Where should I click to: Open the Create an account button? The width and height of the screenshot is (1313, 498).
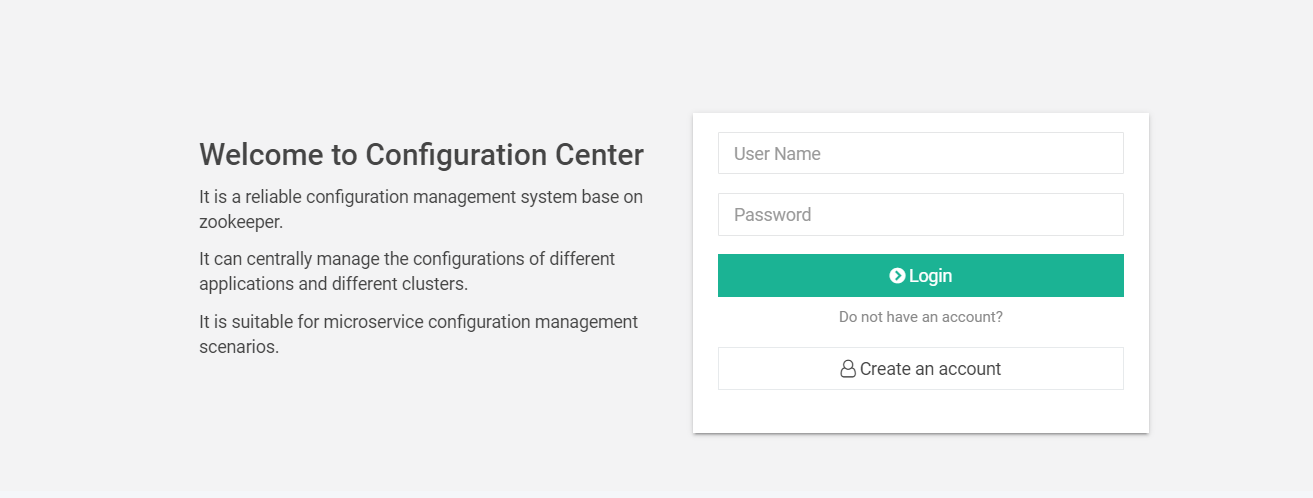point(920,369)
